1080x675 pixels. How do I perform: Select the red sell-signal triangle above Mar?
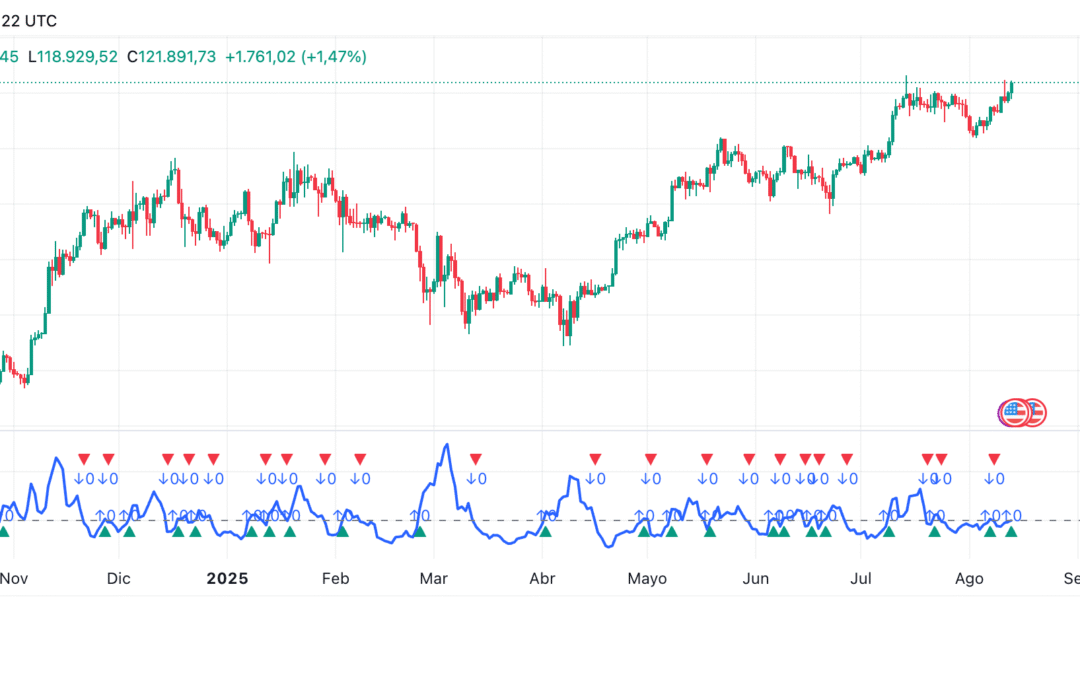click(x=475, y=457)
